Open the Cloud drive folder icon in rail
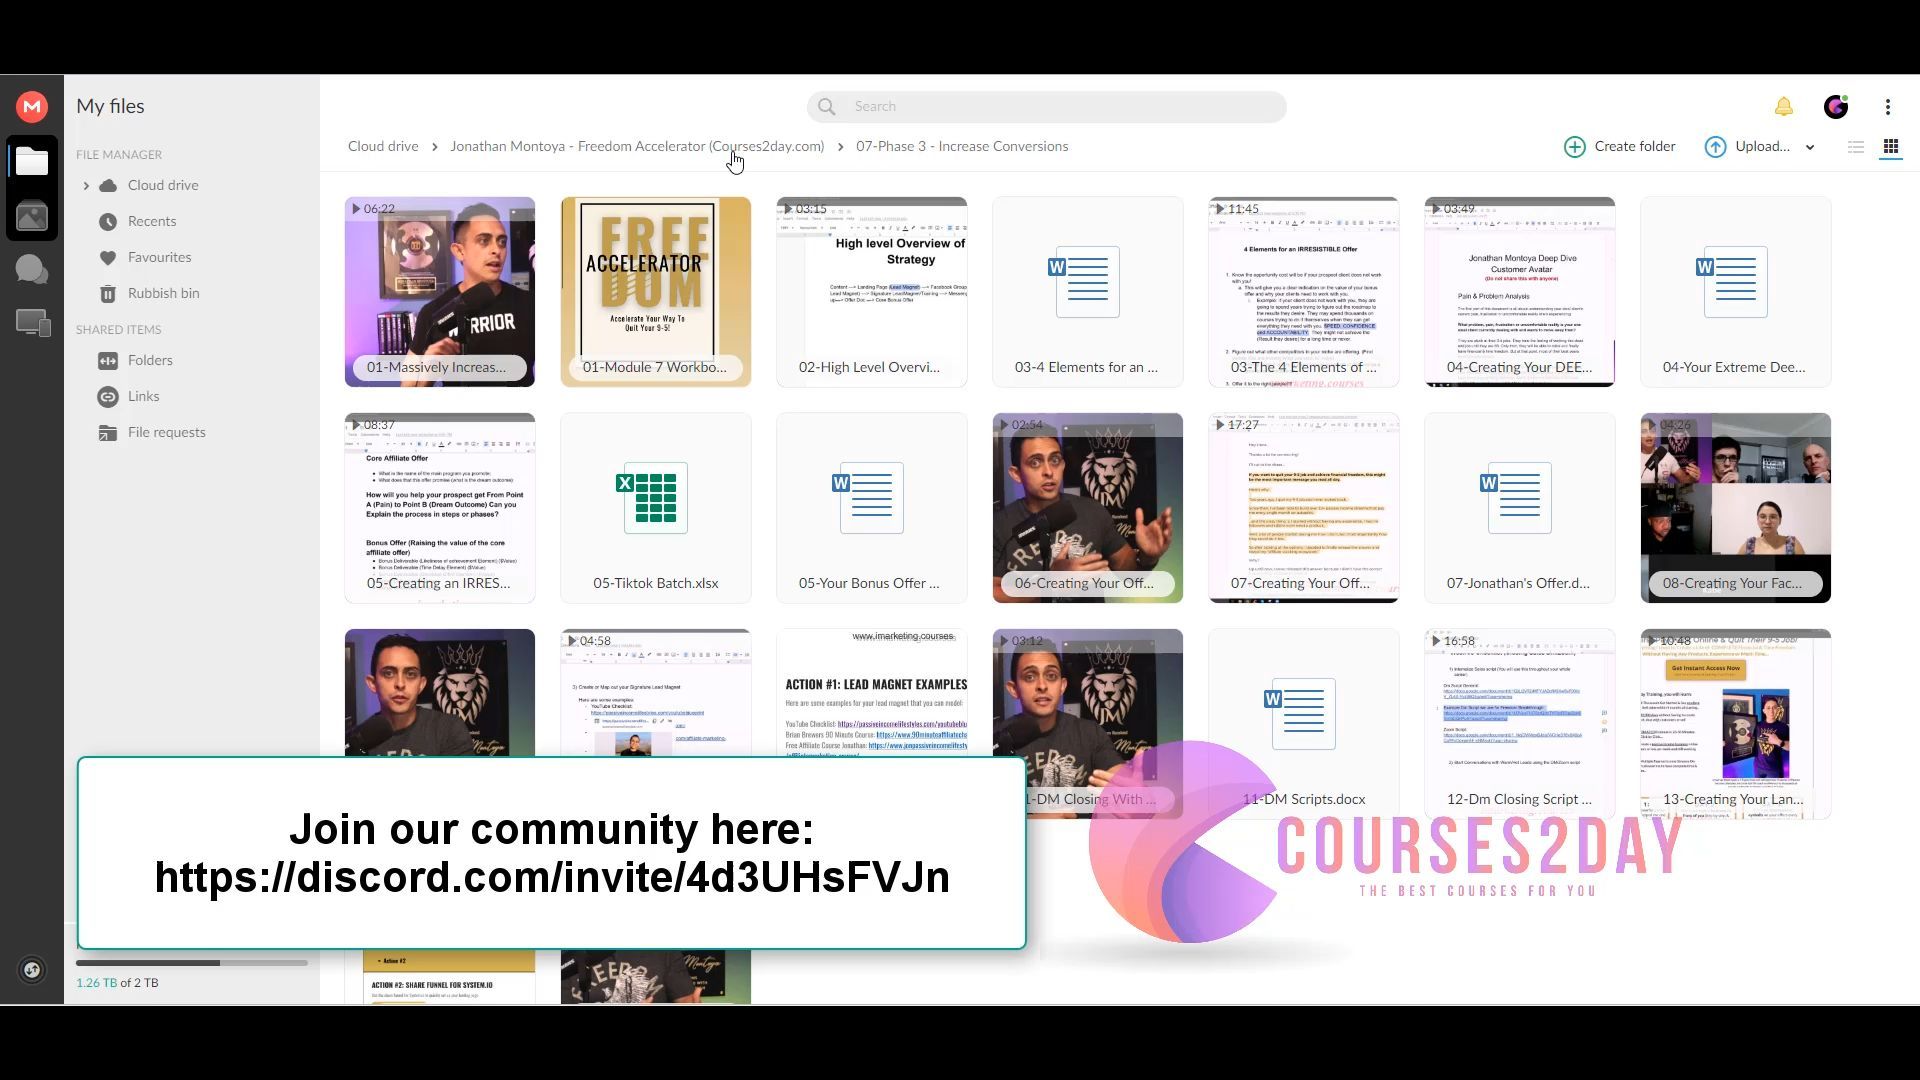Viewport: 1920px width, 1080px height. click(32, 161)
